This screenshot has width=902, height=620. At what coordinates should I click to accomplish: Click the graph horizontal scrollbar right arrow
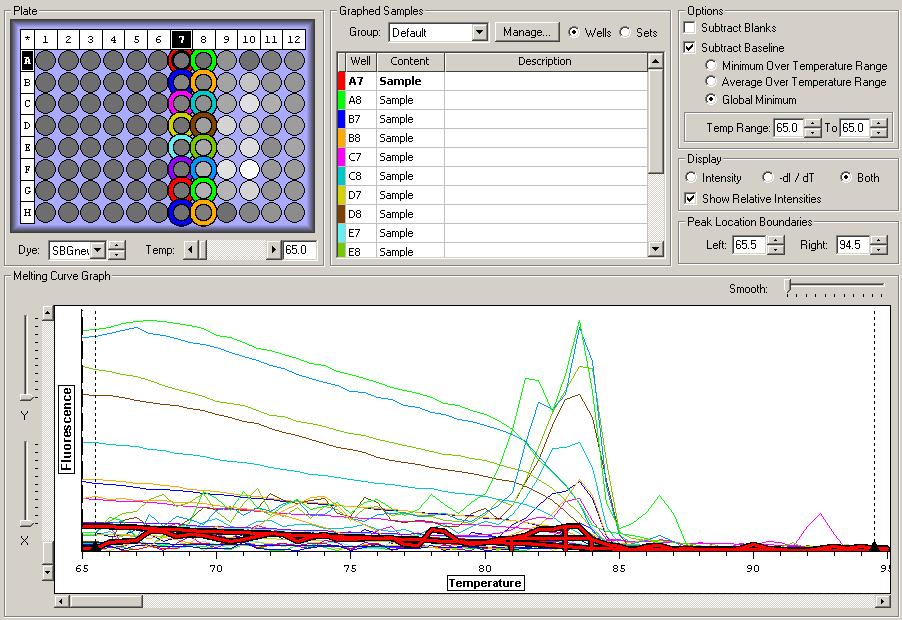[x=882, y=601]
